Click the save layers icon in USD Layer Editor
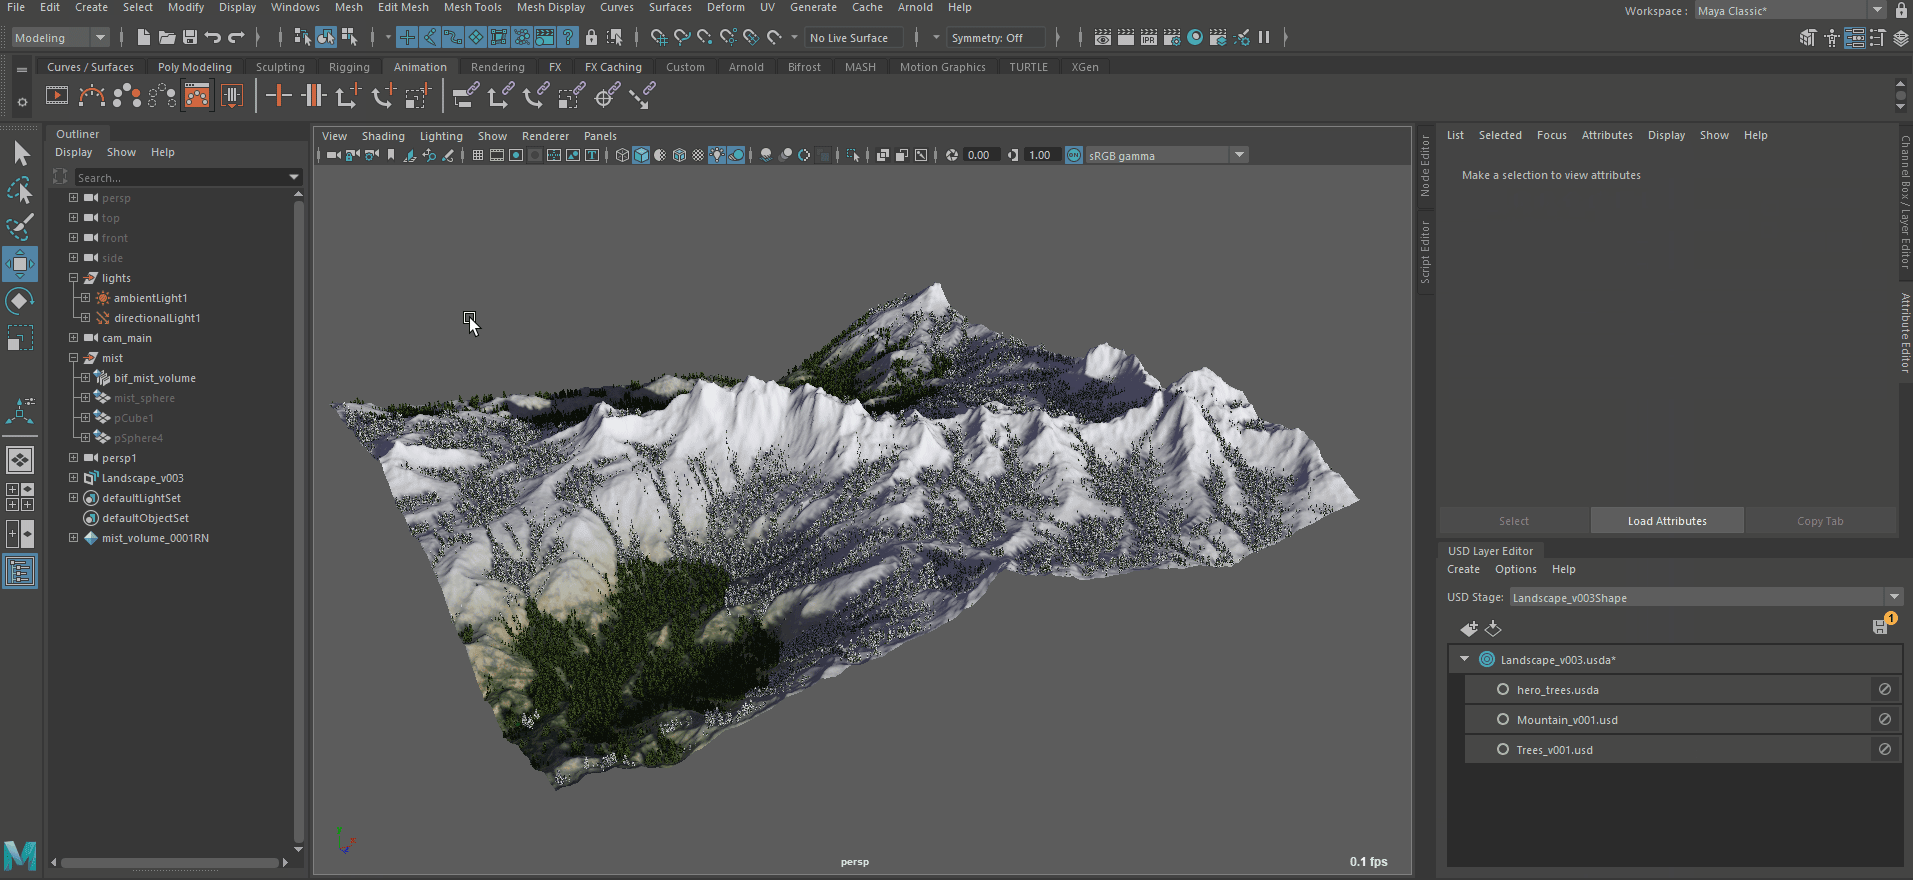 tap(1880, 627)
